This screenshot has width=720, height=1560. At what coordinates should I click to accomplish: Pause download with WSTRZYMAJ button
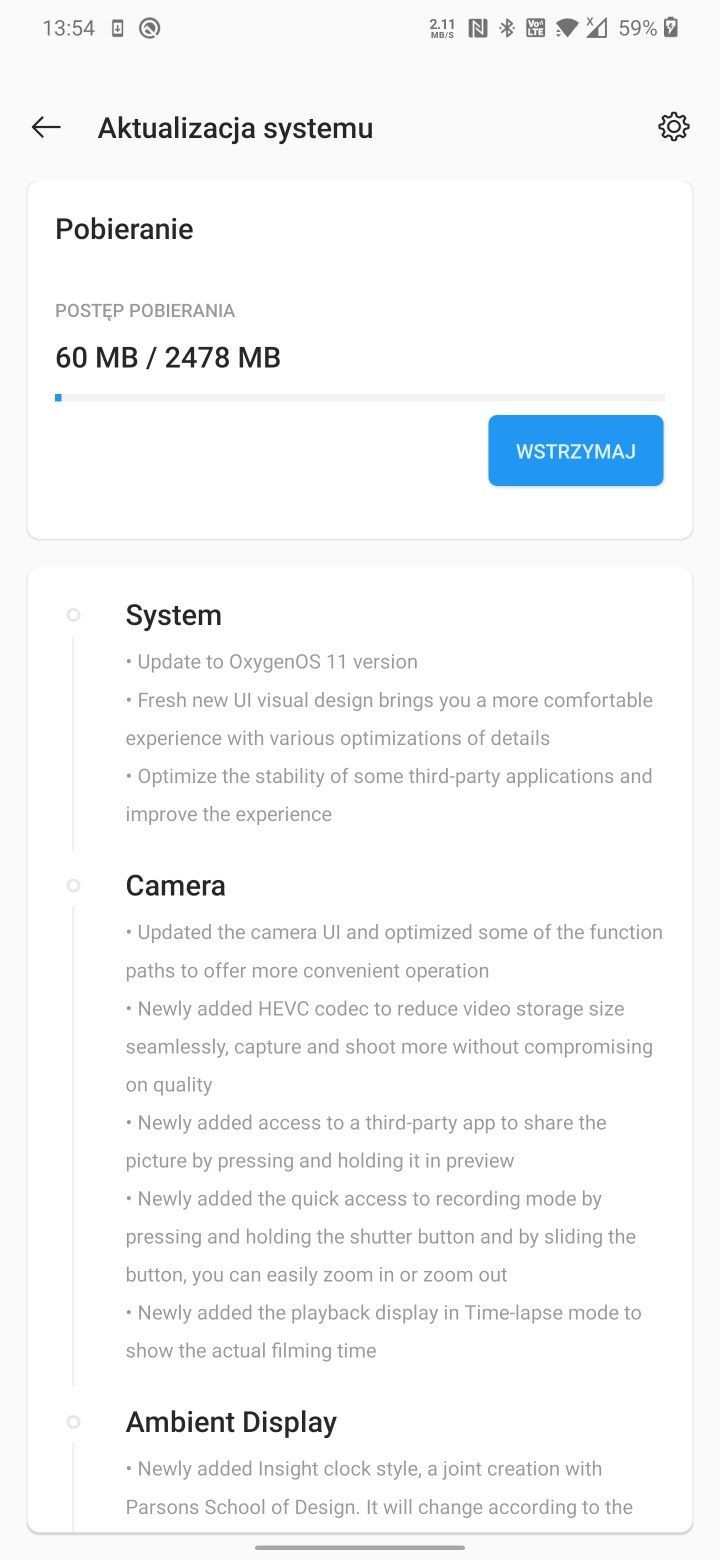point(576,451)
